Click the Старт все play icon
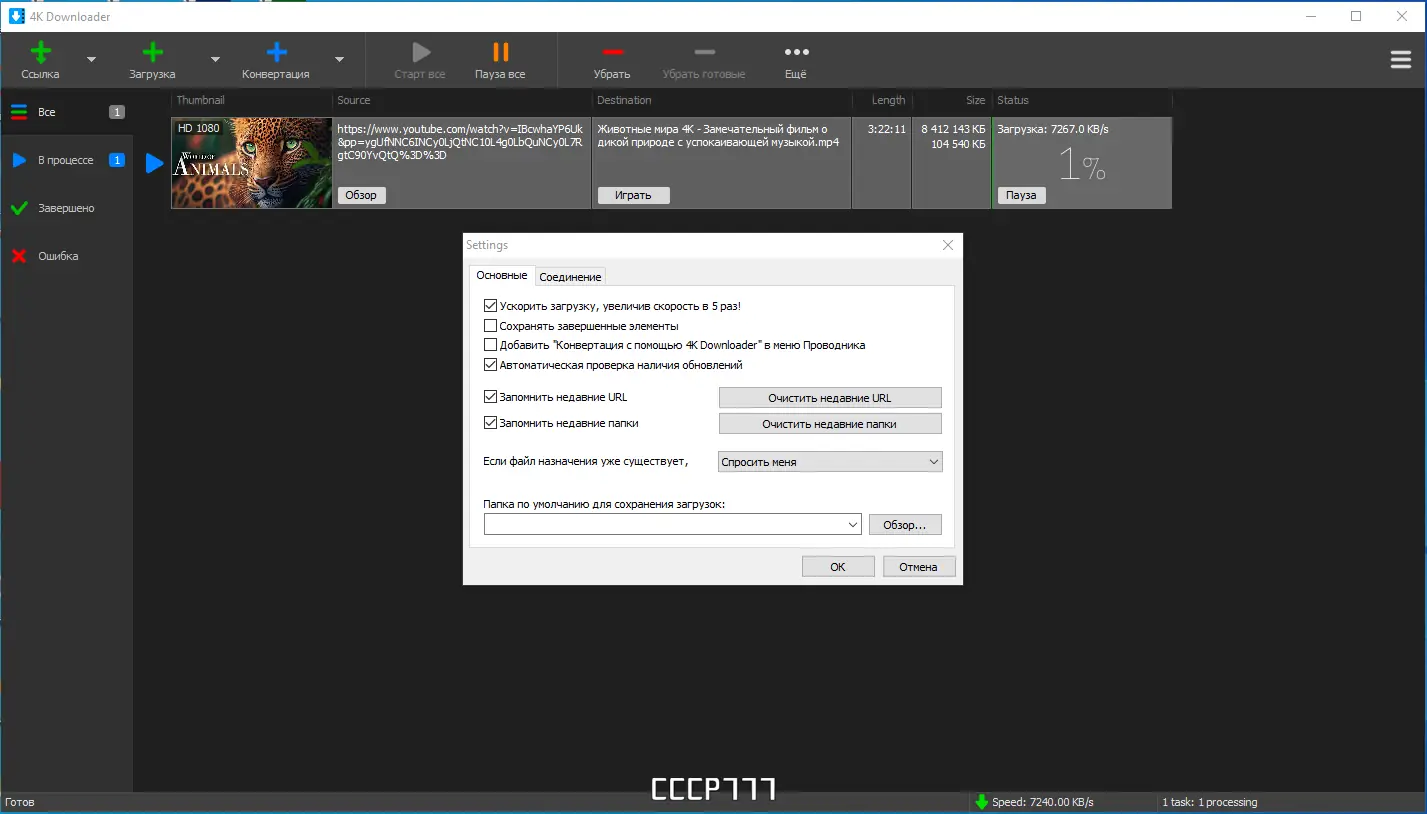Screen dimensions: 1427x814 [421, 52]
